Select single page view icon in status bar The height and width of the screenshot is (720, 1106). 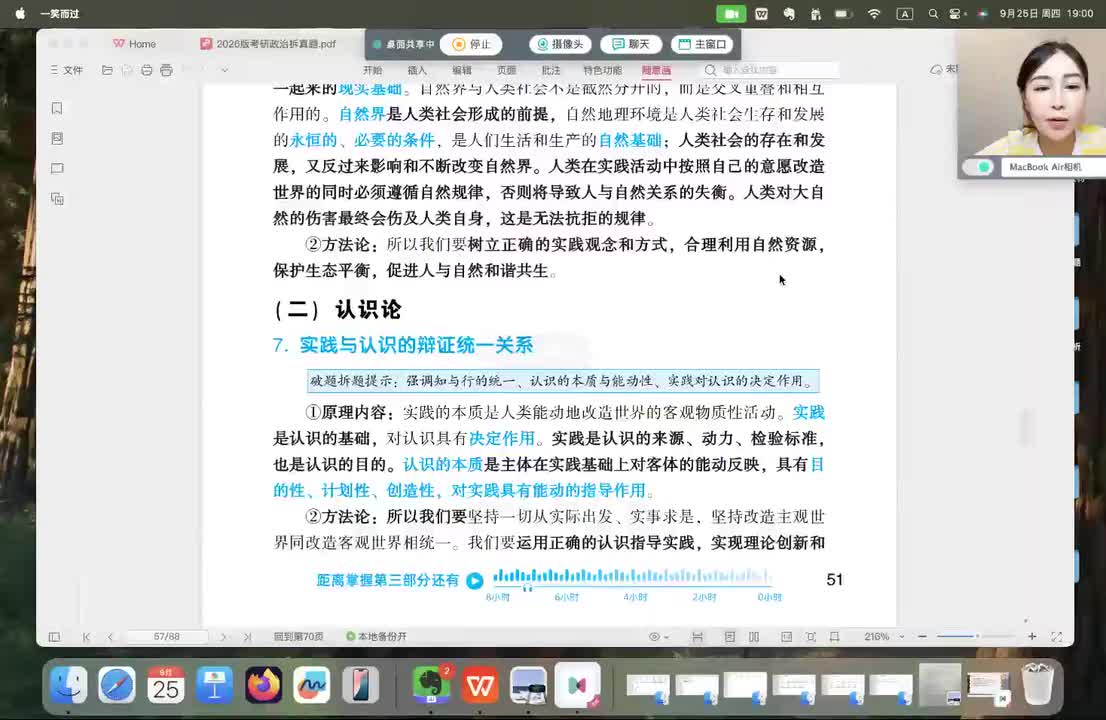point(730,637)
